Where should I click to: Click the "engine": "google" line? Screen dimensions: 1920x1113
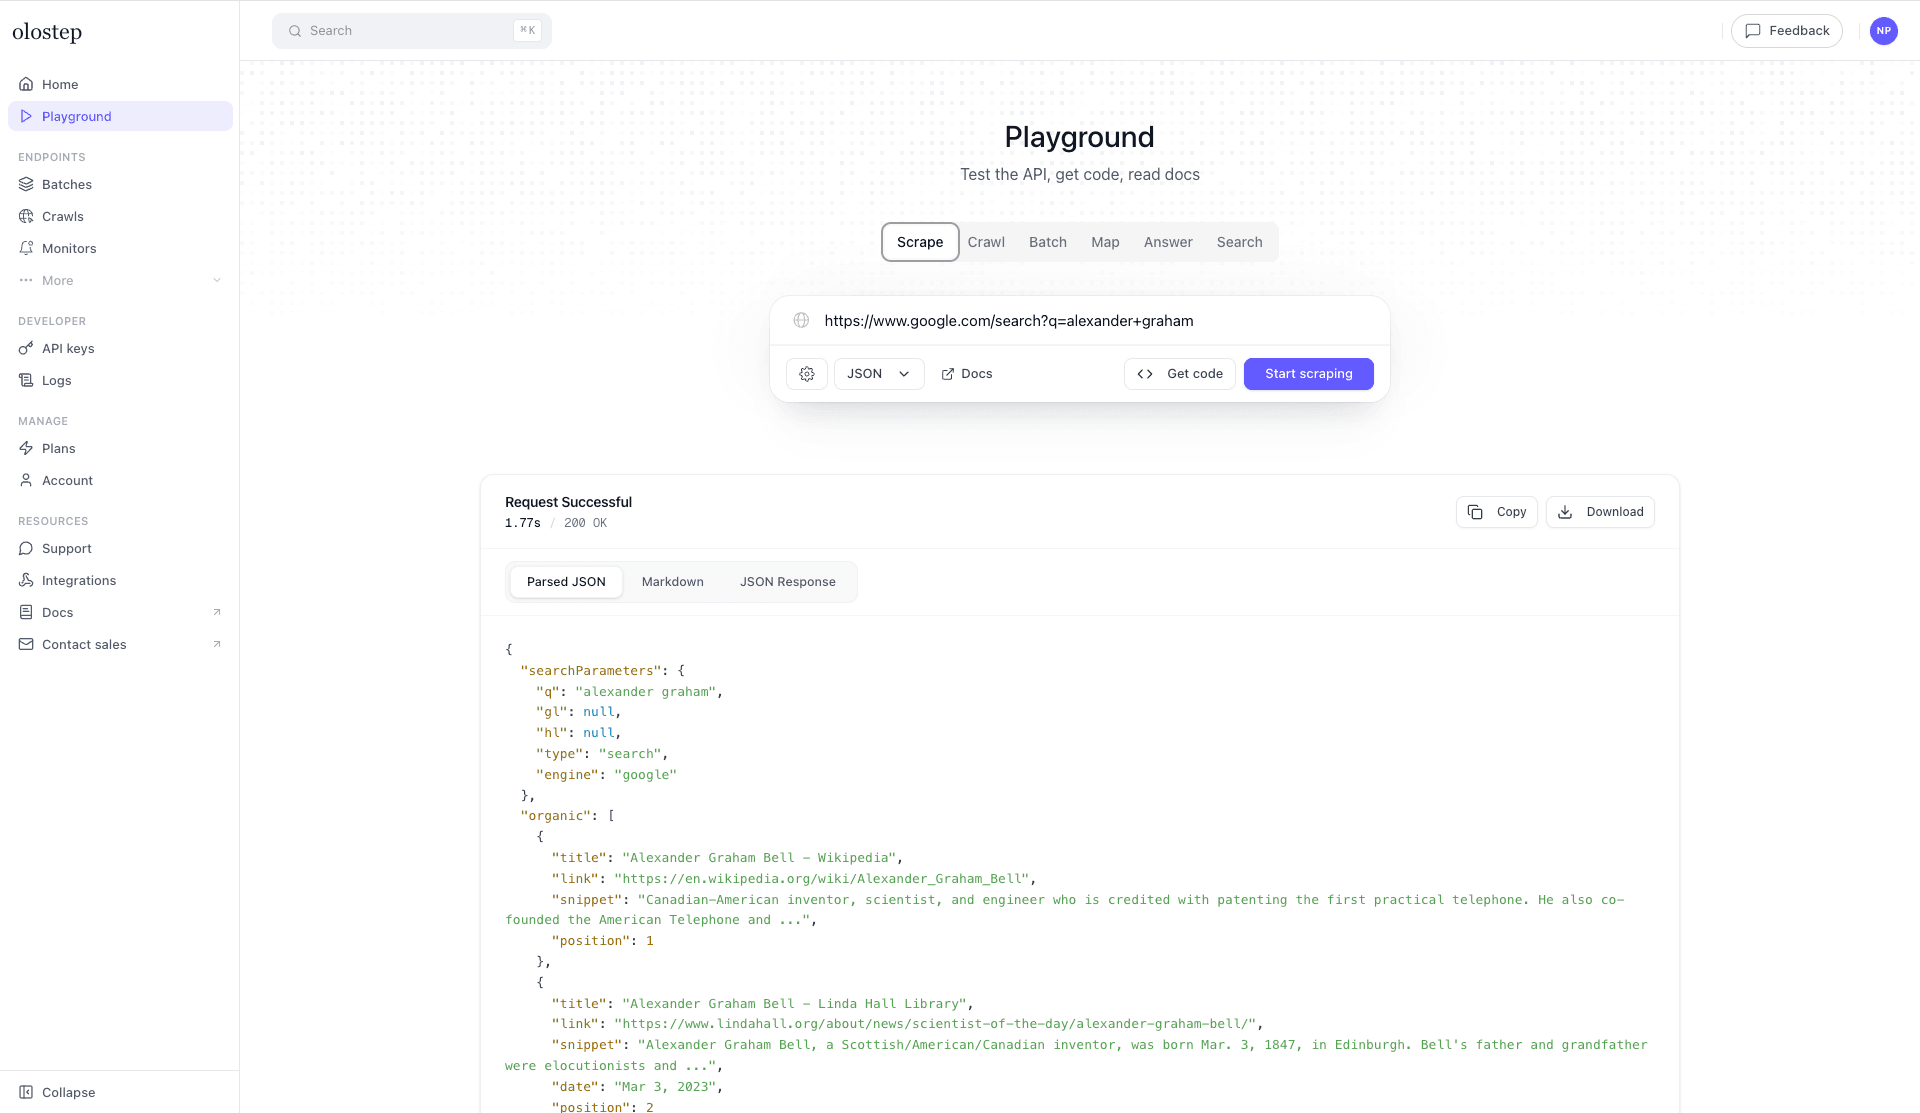click(606, 775)
